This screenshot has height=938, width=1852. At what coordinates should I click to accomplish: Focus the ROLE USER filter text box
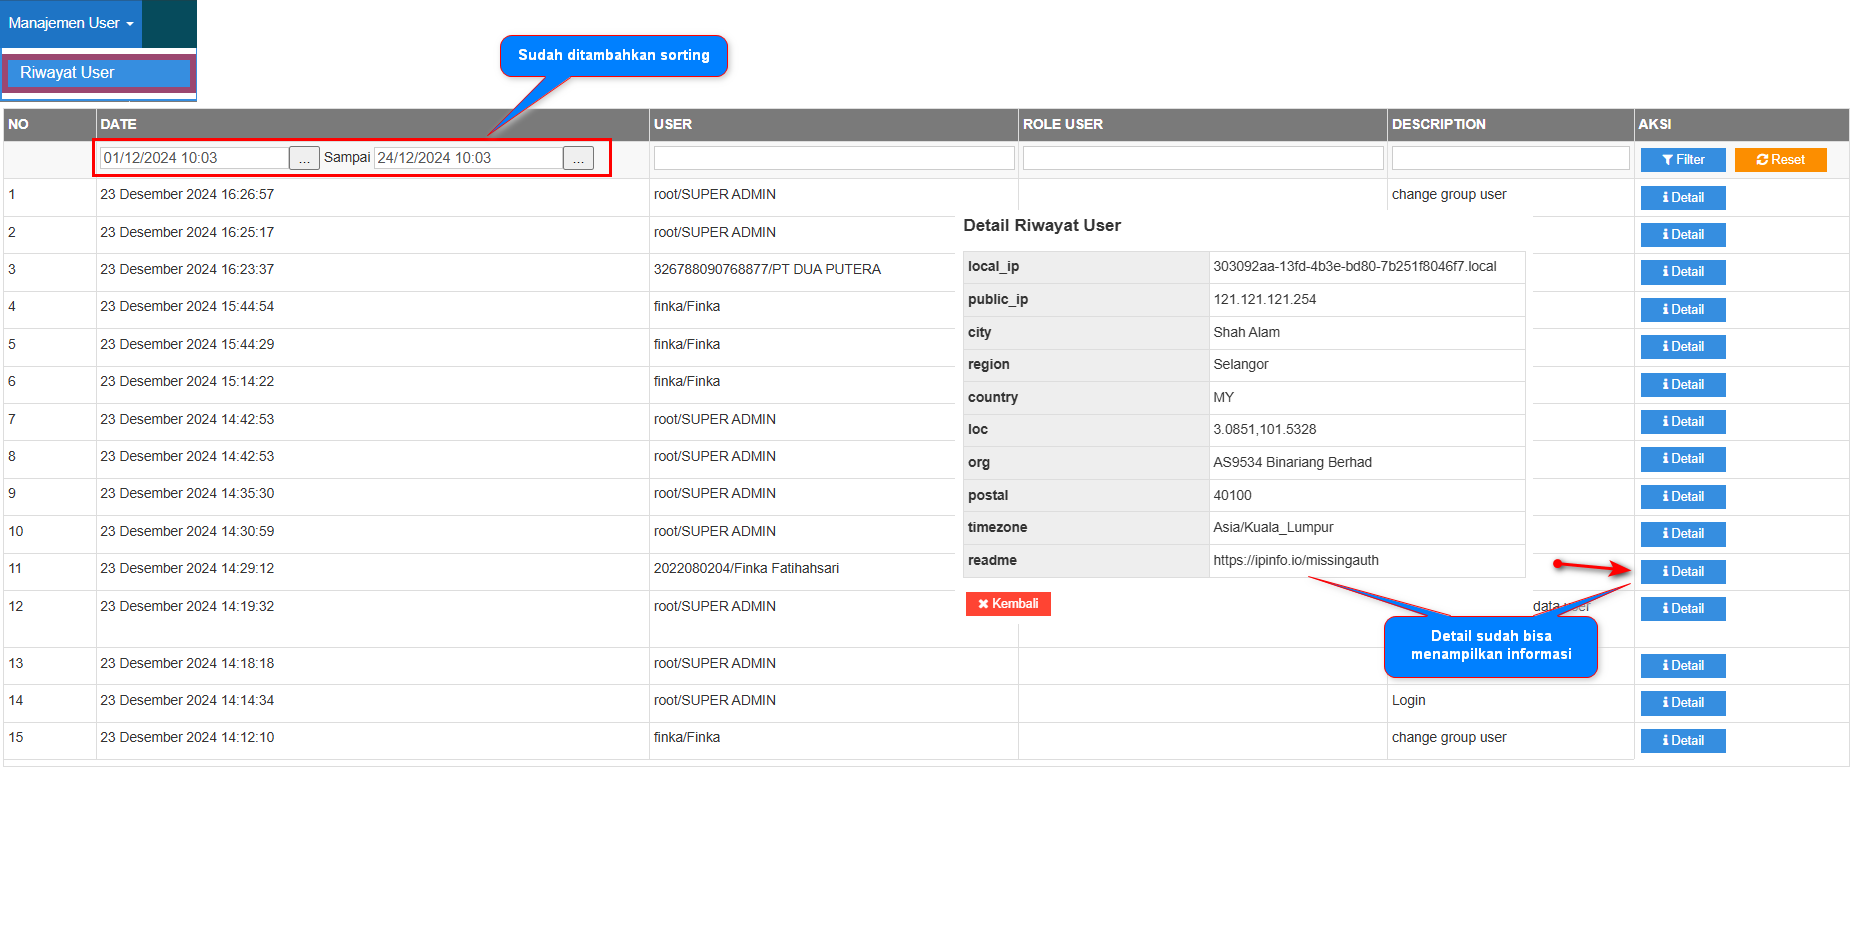[1202, 158]
